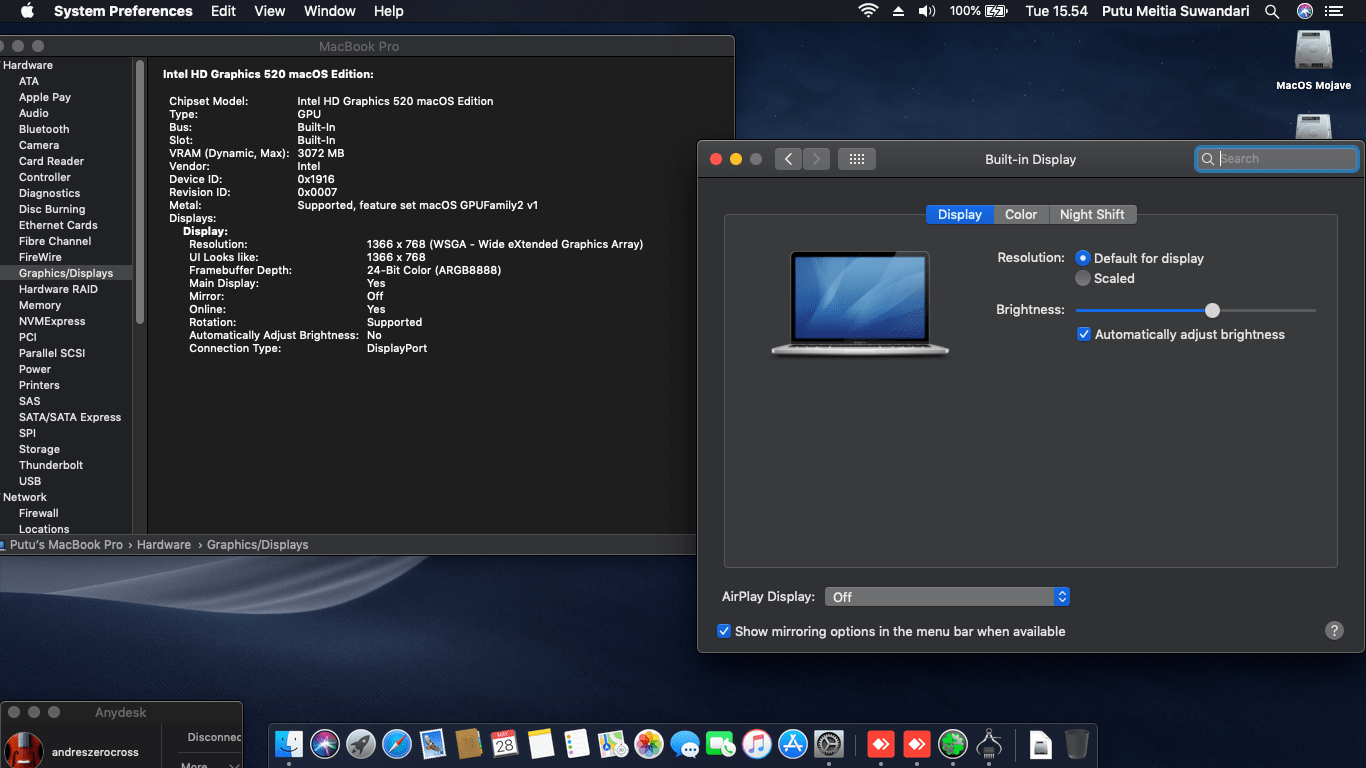This screenshot has height=768, width=1366.
Task: Switch to the Night Shift tab
Action: 1092,214
